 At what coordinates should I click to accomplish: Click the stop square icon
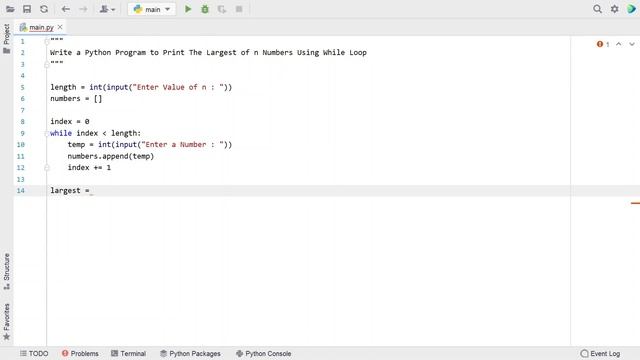(x=239, y=9)
